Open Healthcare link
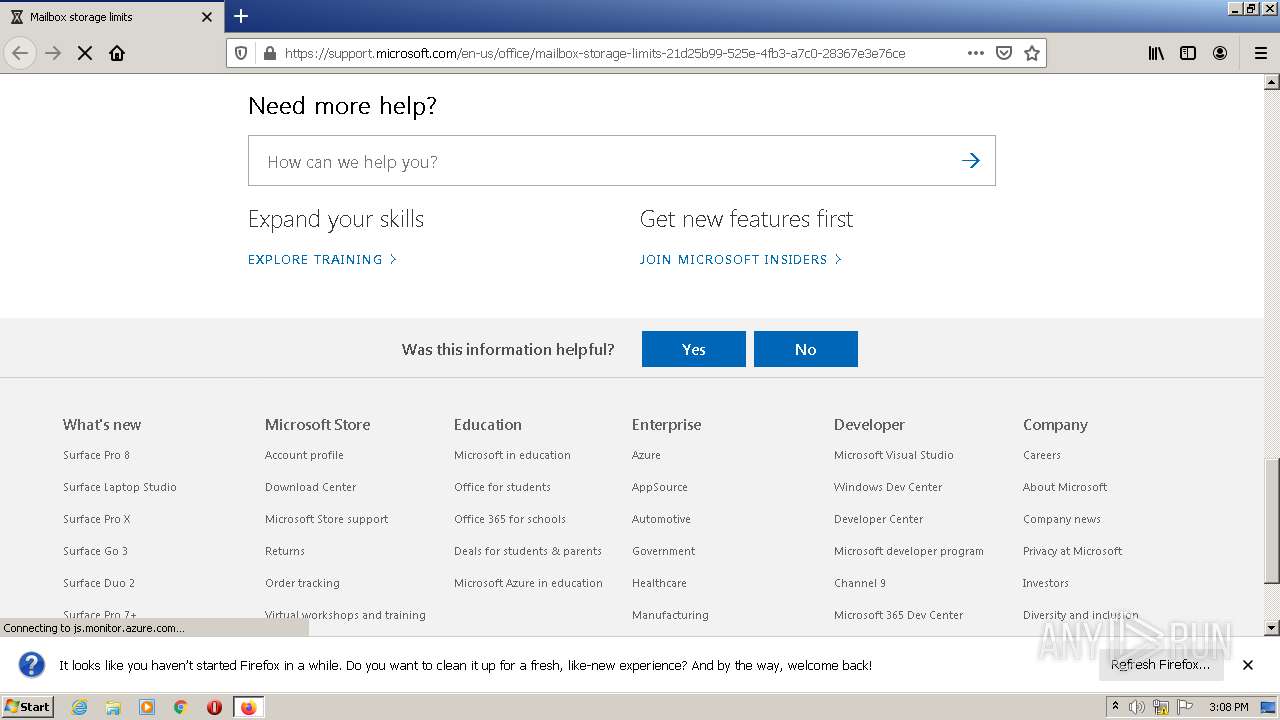This screenshot has height=720, width=1280. pyautogui.click(x=659, y=583)
